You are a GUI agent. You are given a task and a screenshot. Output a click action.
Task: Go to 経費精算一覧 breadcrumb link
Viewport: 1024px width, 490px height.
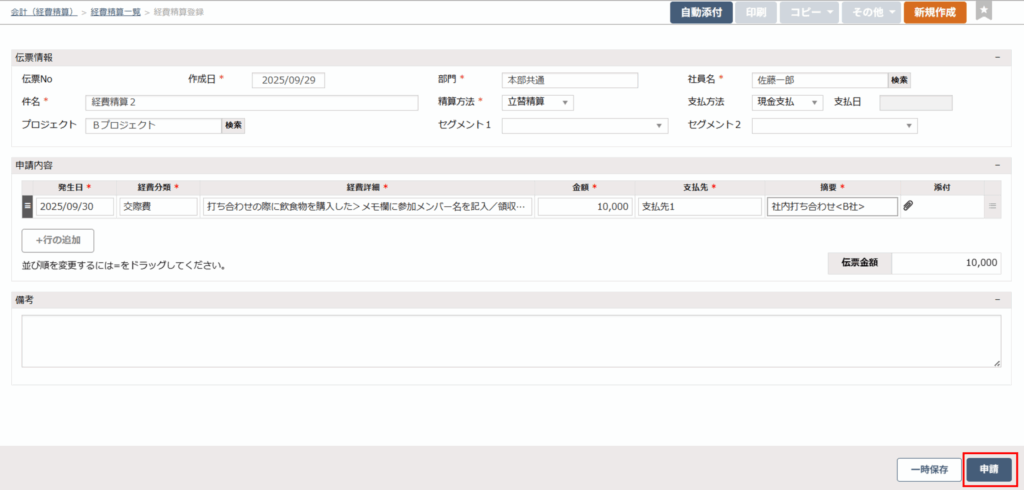click(x=115, y=11)
